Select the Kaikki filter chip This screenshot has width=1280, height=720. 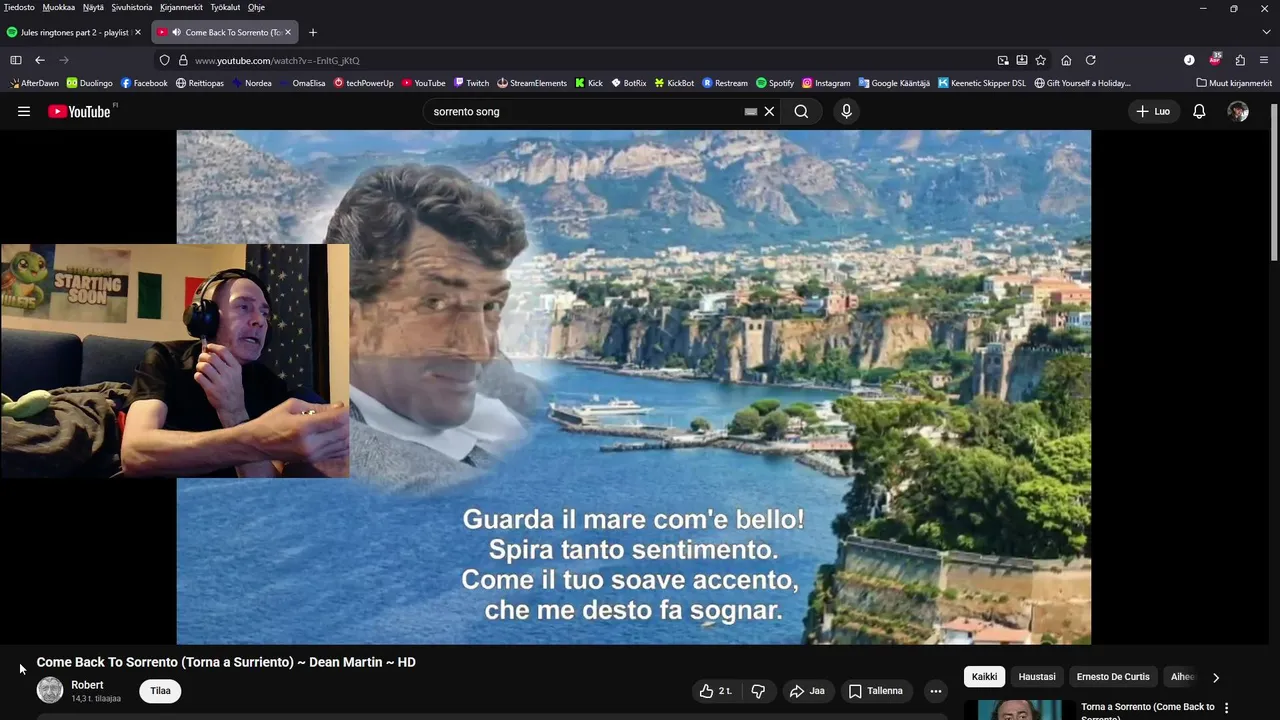(x=984, y=677)
